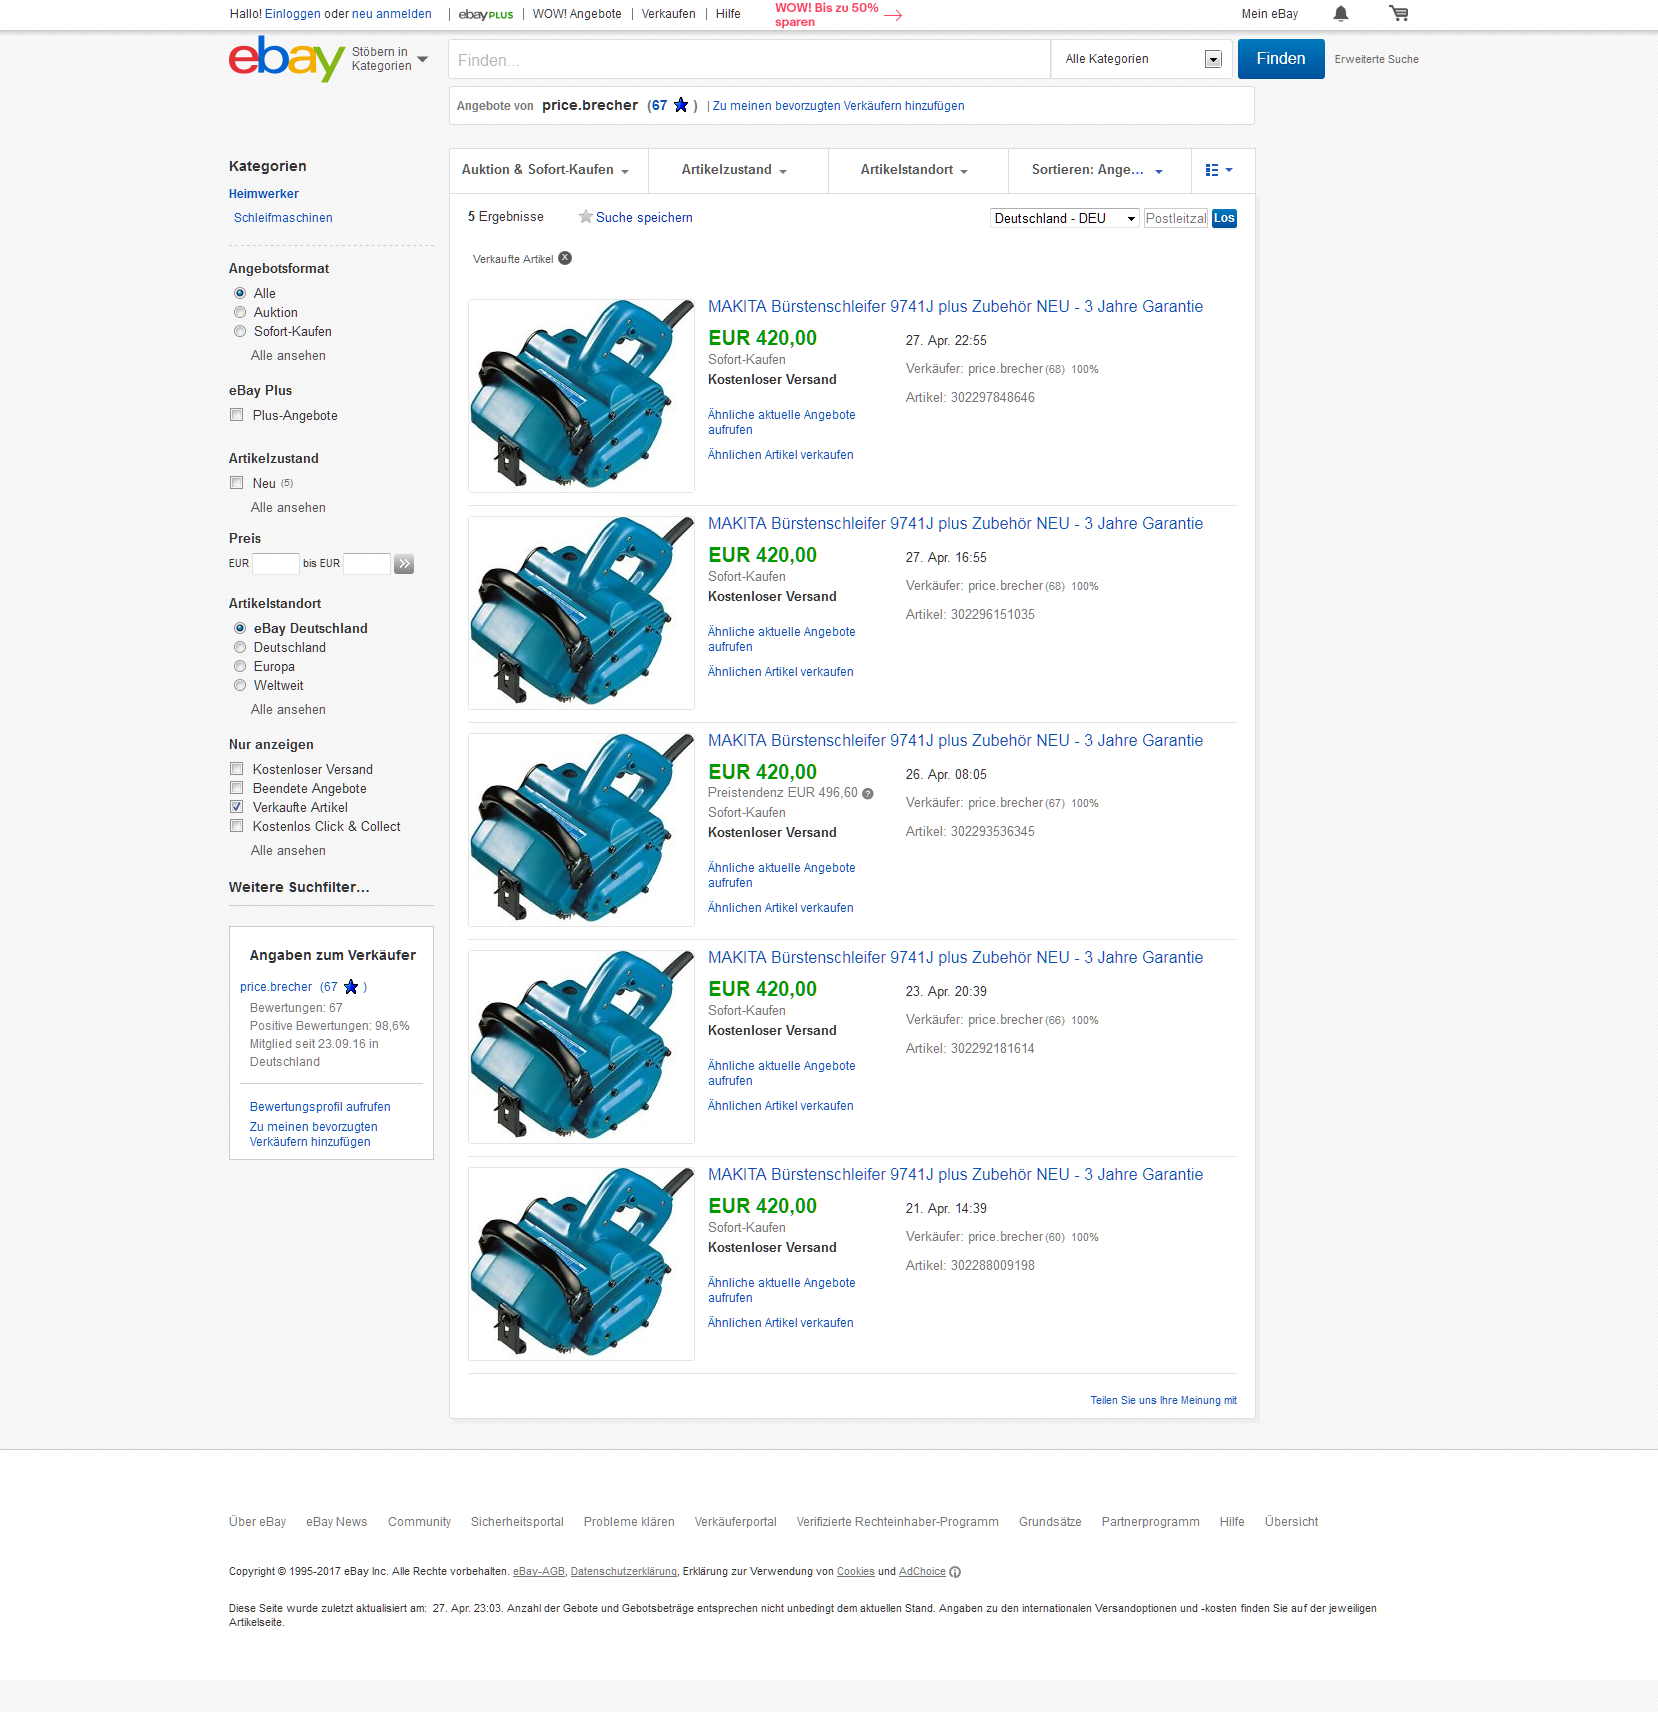Select the Europa location radio button
Screen dimensions: 1658x1712
(240, 666)
